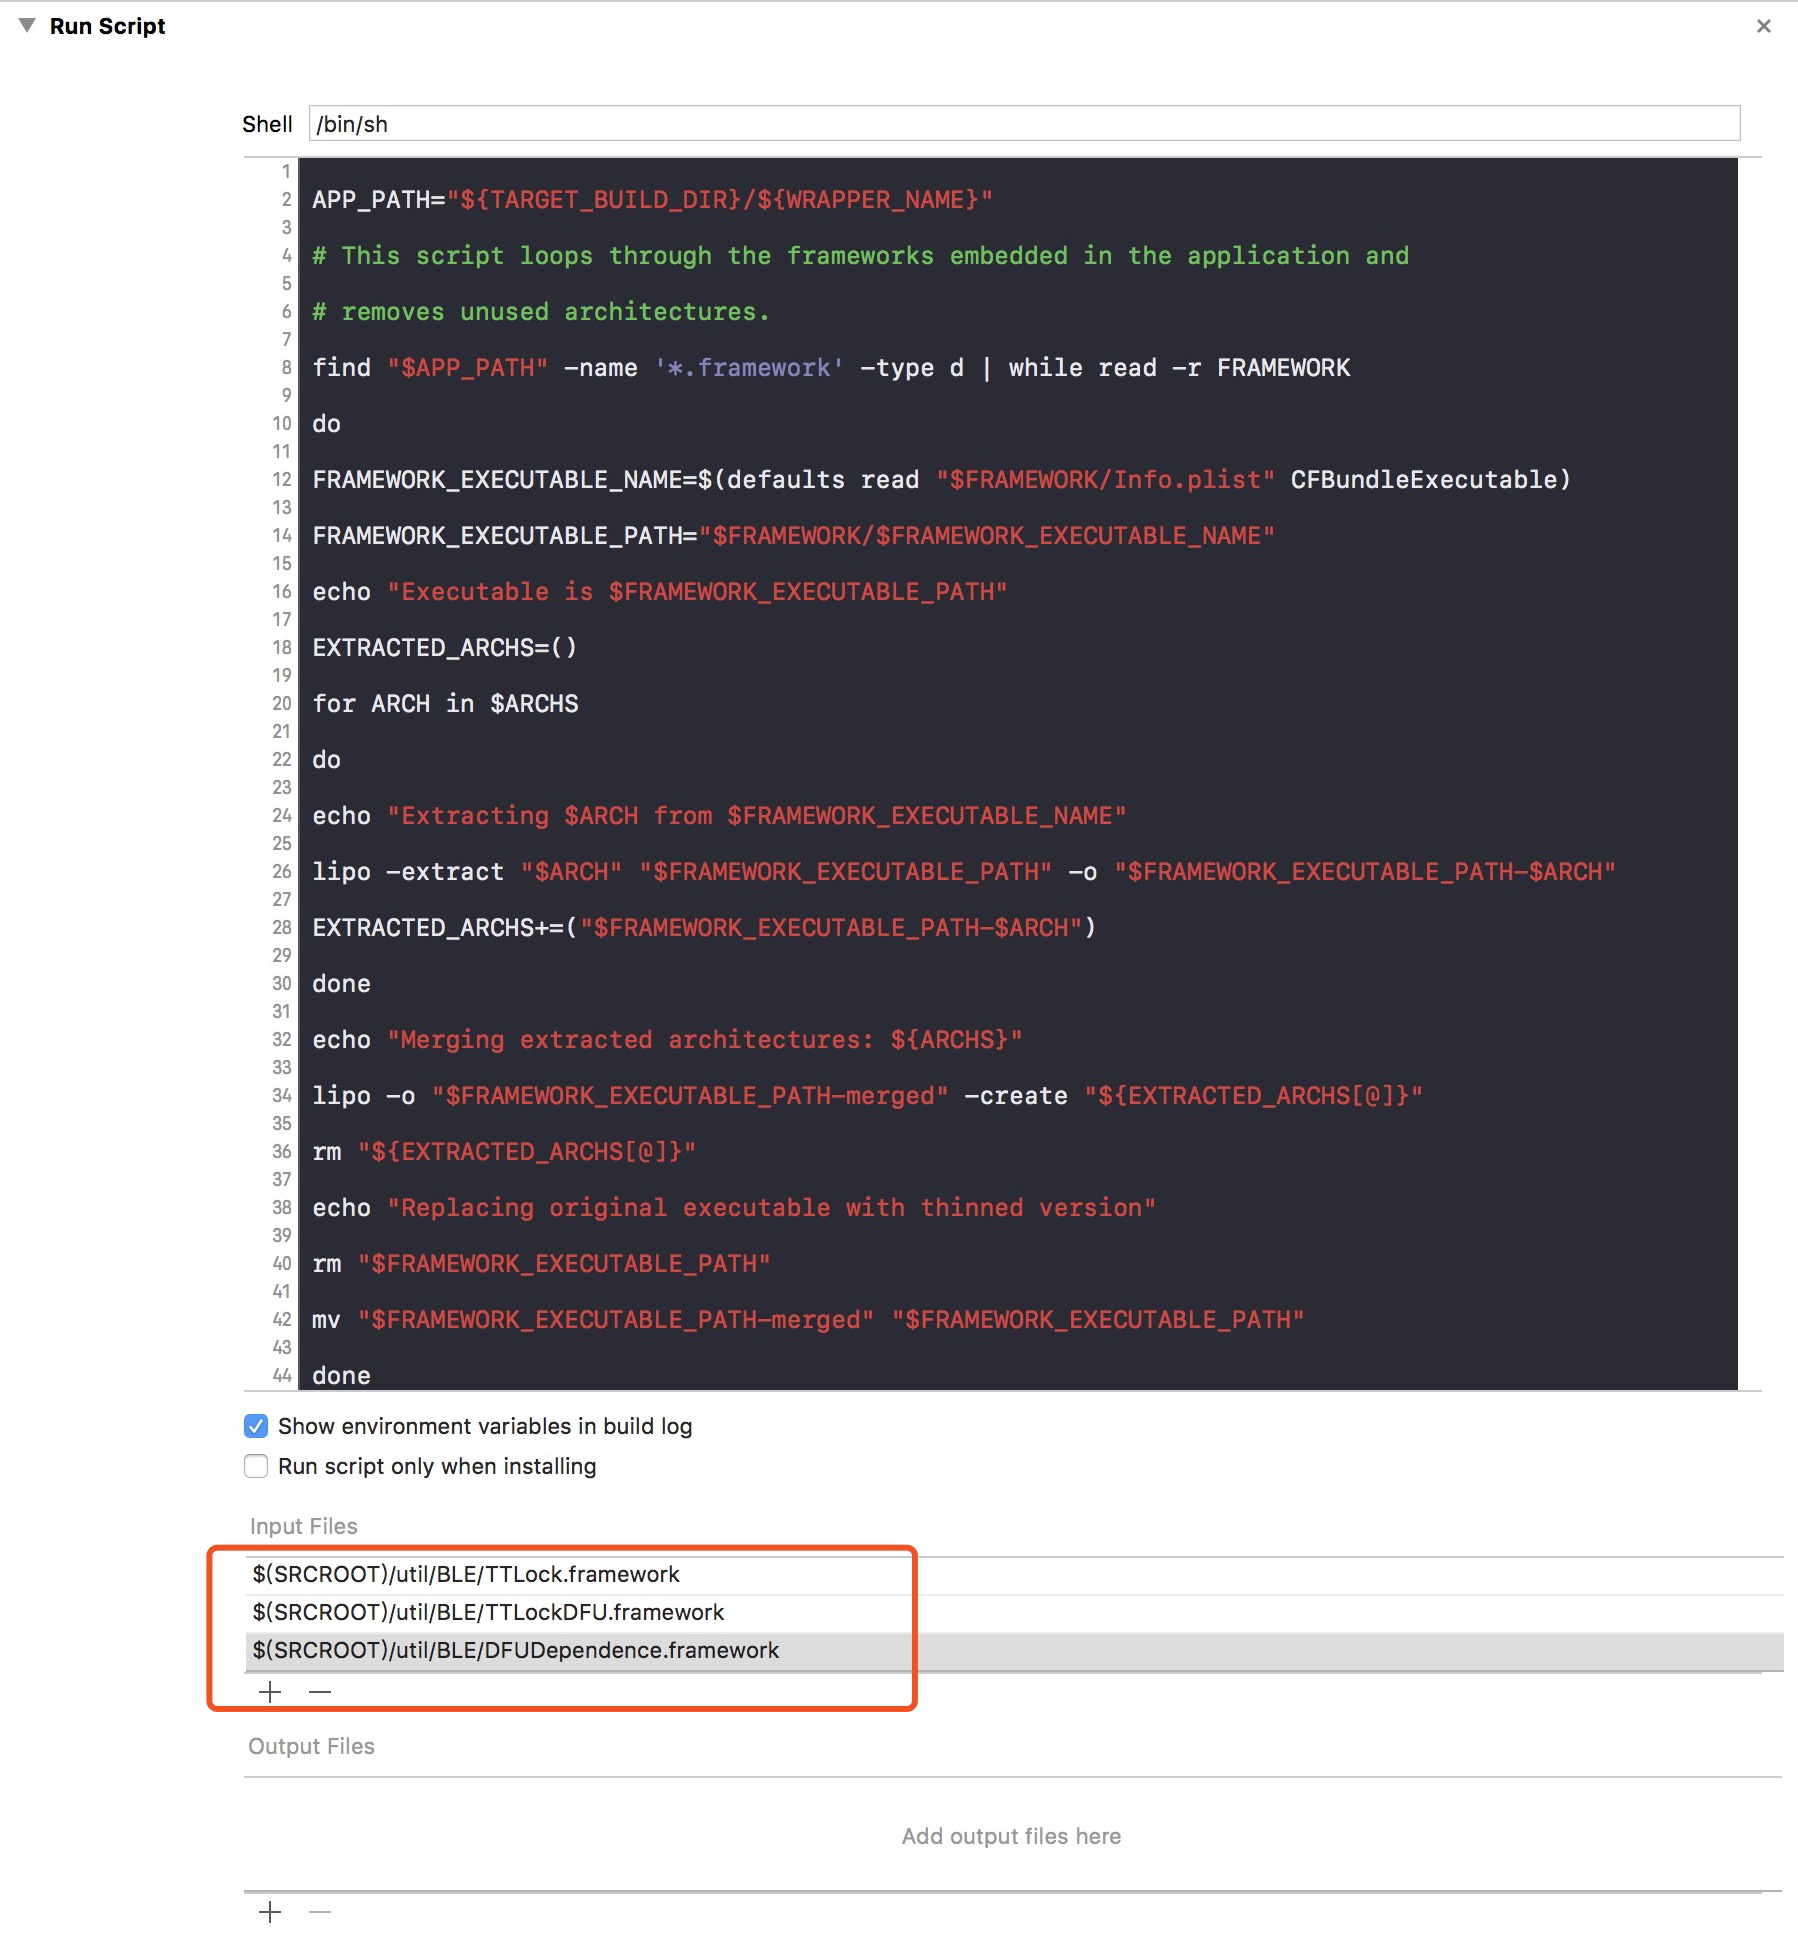Select the DFUDependence.framework input file row
Screen dimensions: 1798x1934
pyautogui.click(x=1014, y=1650)
